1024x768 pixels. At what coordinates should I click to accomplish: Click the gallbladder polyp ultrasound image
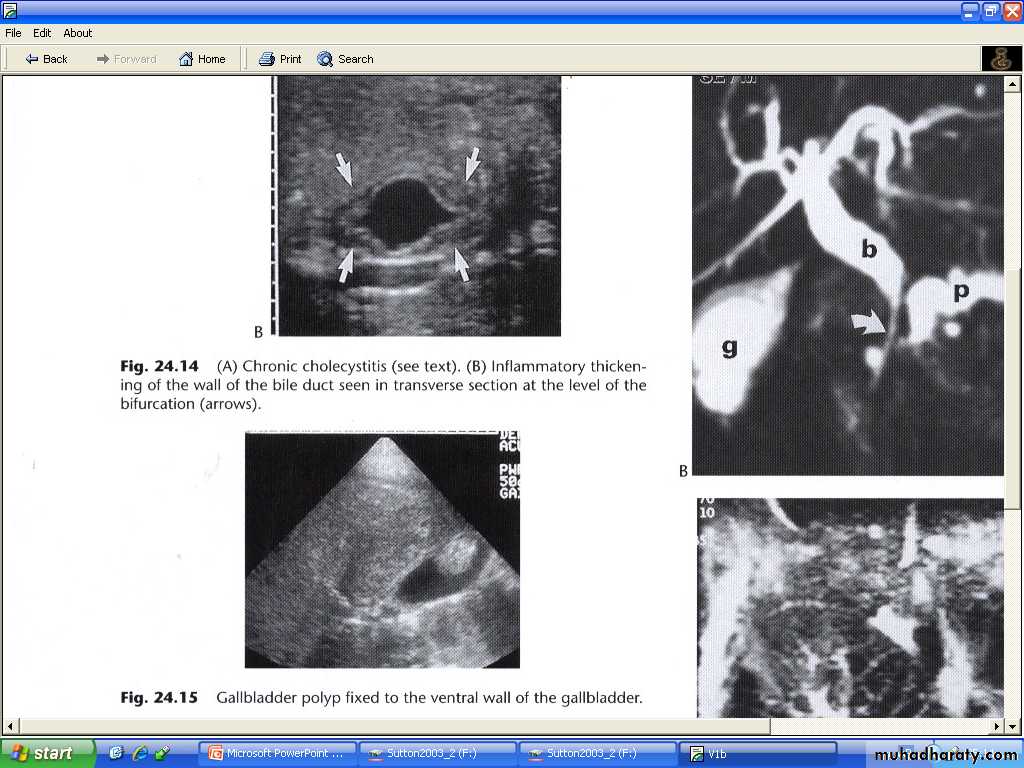click(x=382, y=550)
